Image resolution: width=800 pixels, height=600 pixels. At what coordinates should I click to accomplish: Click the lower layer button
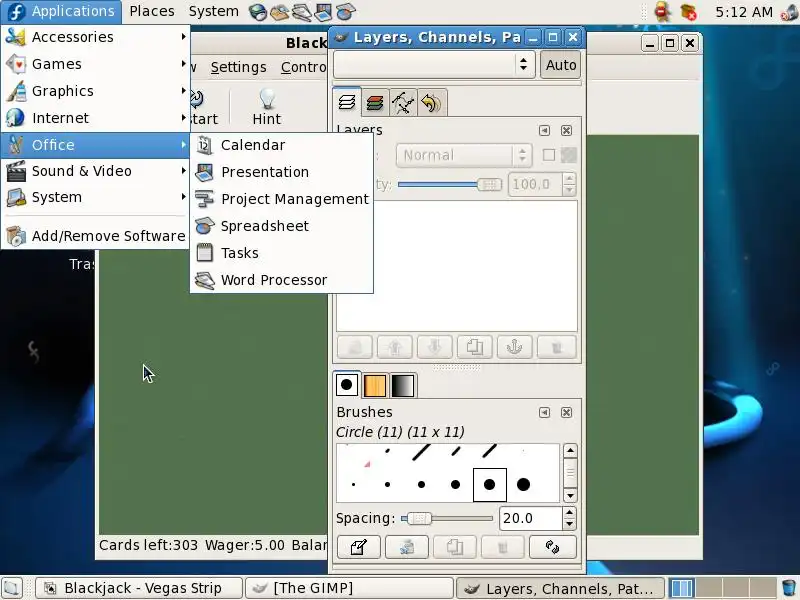point(435,347)
